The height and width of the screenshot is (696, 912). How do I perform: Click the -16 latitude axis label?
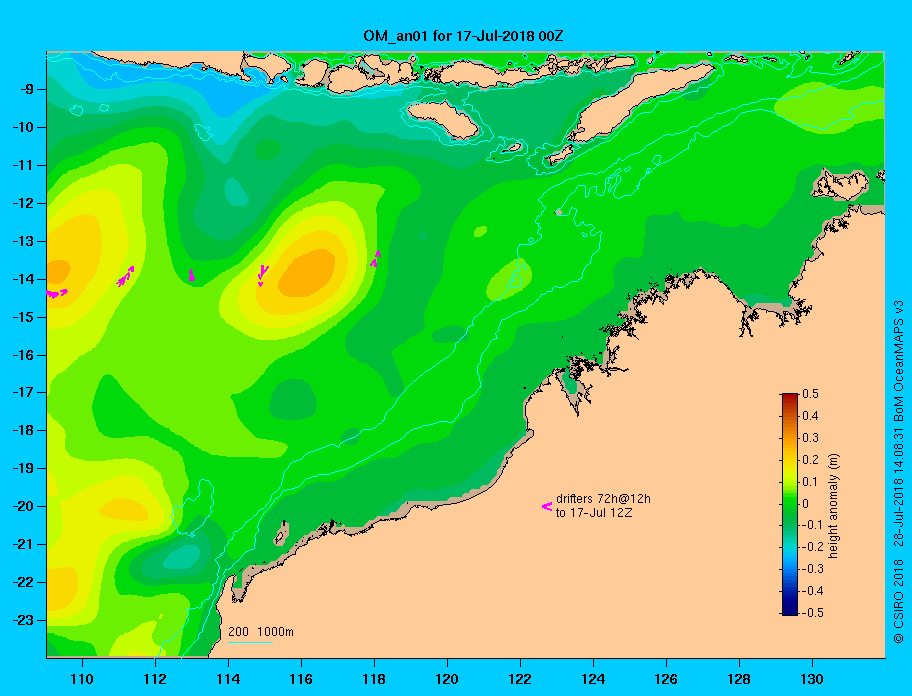click(x=23, y=355)
